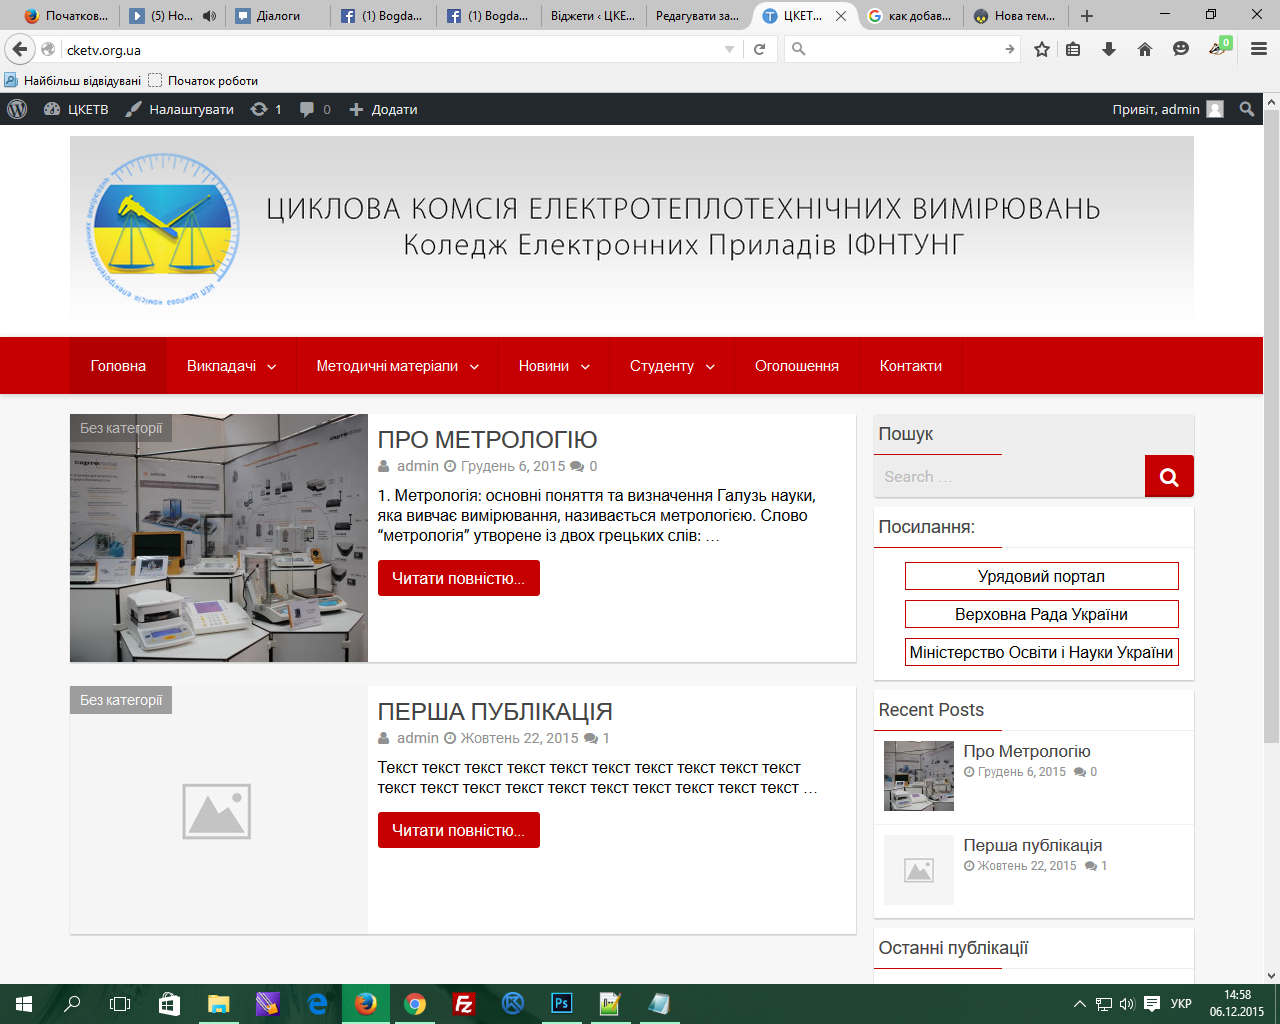
Task: Open the Урядовий портал link
Action: coord(1041,576)
